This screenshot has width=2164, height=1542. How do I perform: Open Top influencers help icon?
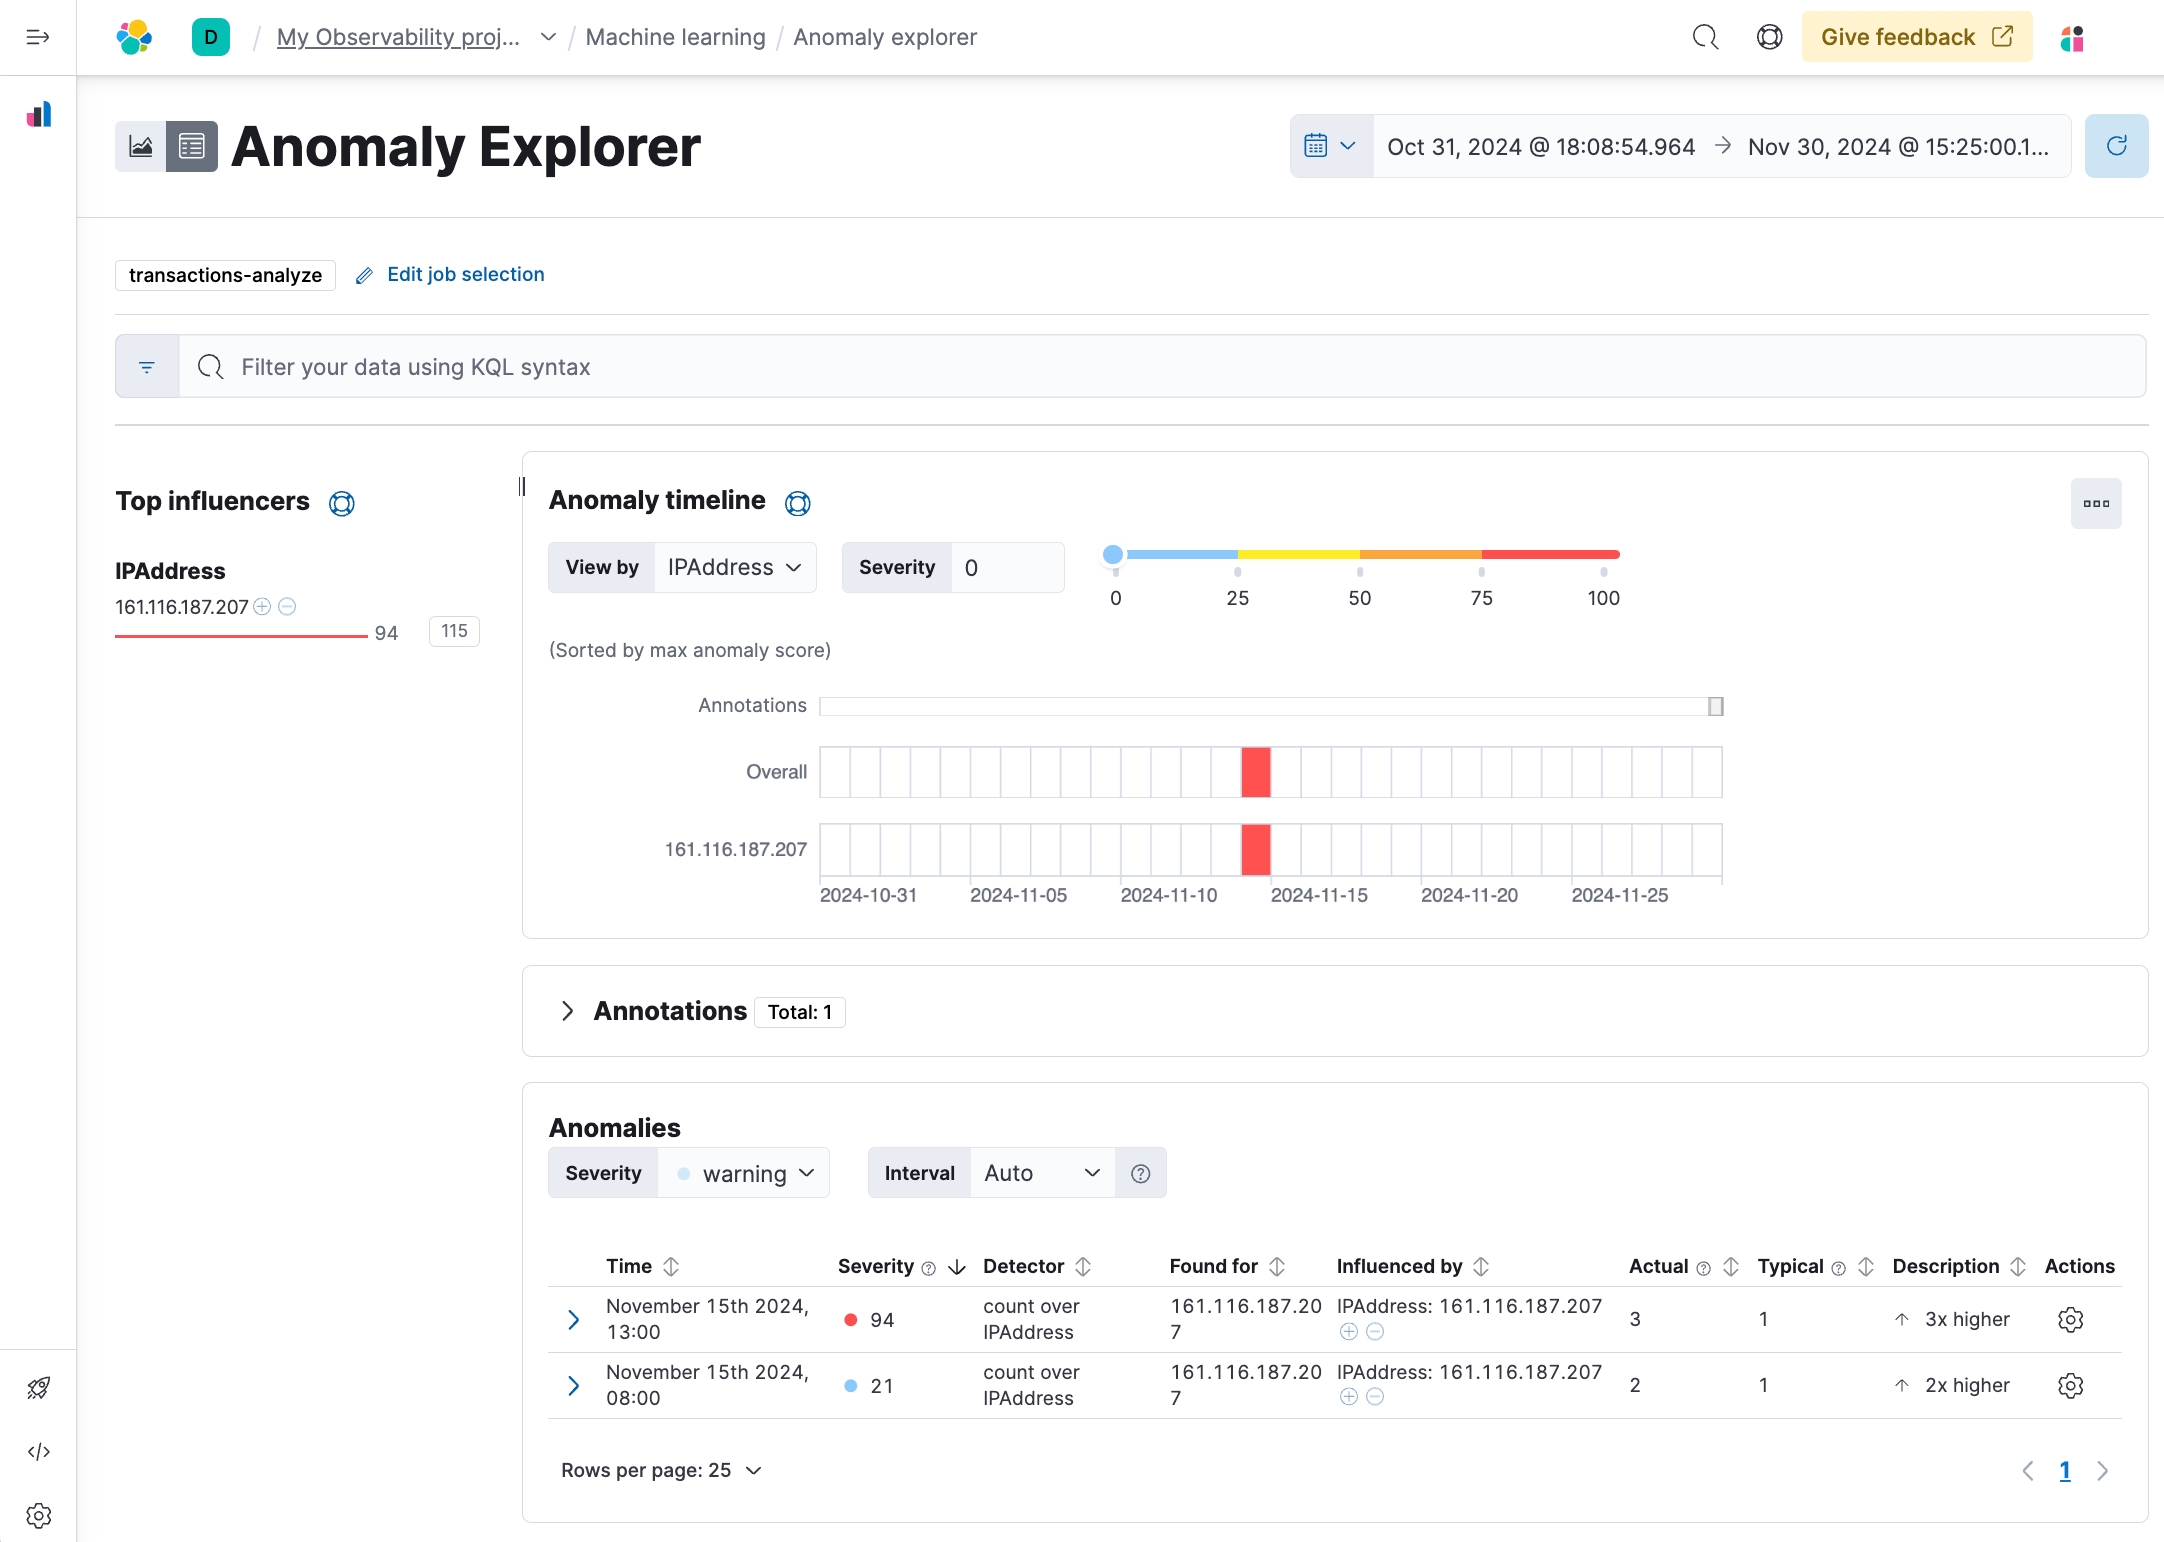click(342, 503)
